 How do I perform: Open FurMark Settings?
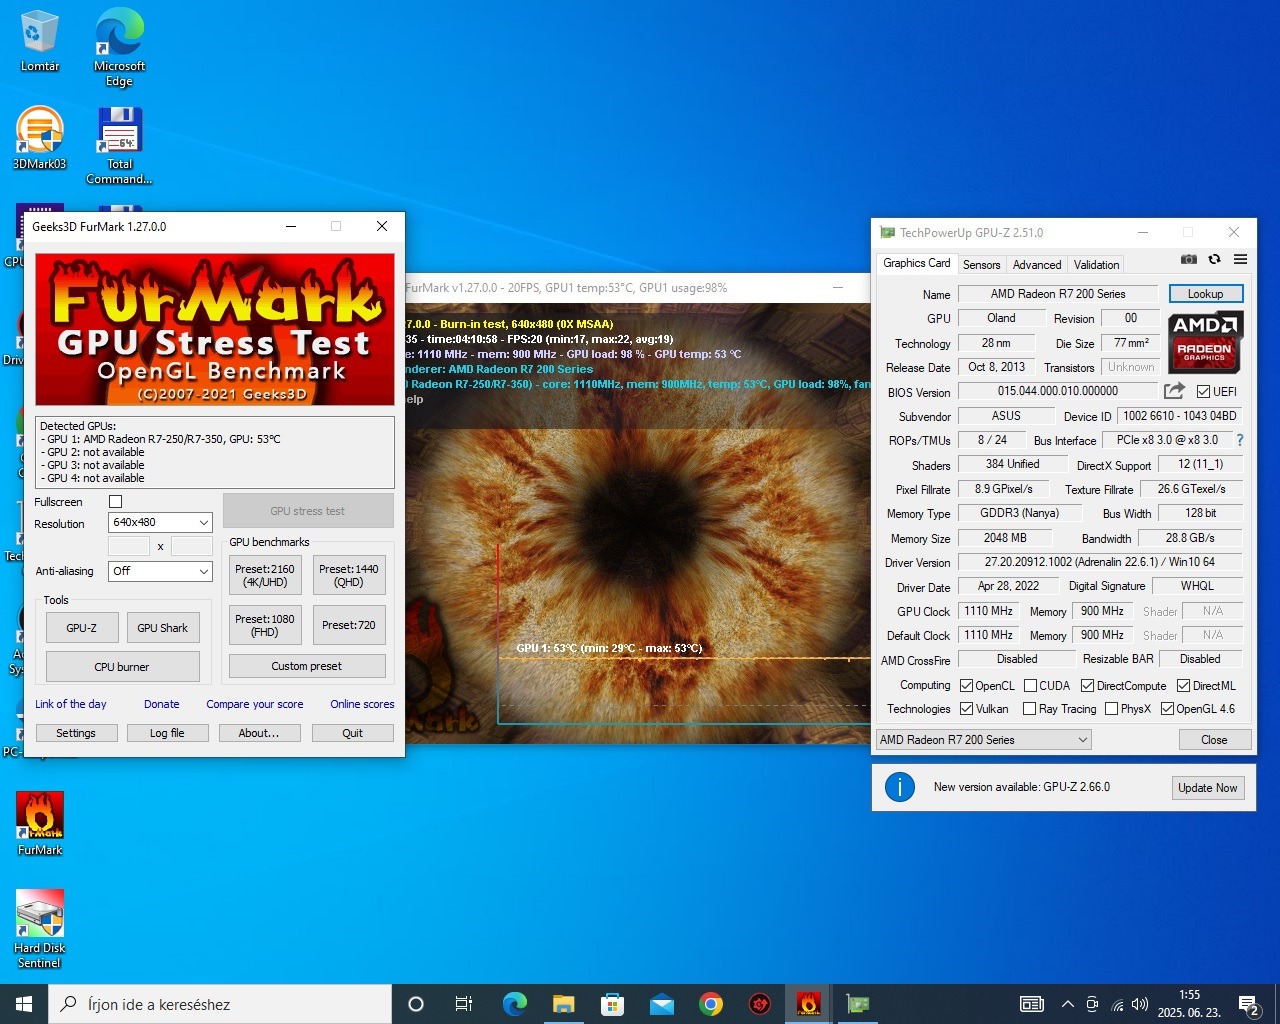(76, 733)
